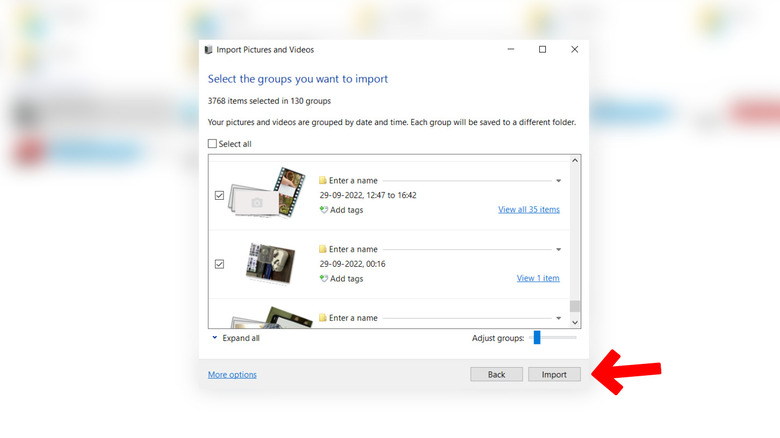
Task: Uncheck the 29-09-2022, 00:16 group checkbox
Action: tap(219, 264)
